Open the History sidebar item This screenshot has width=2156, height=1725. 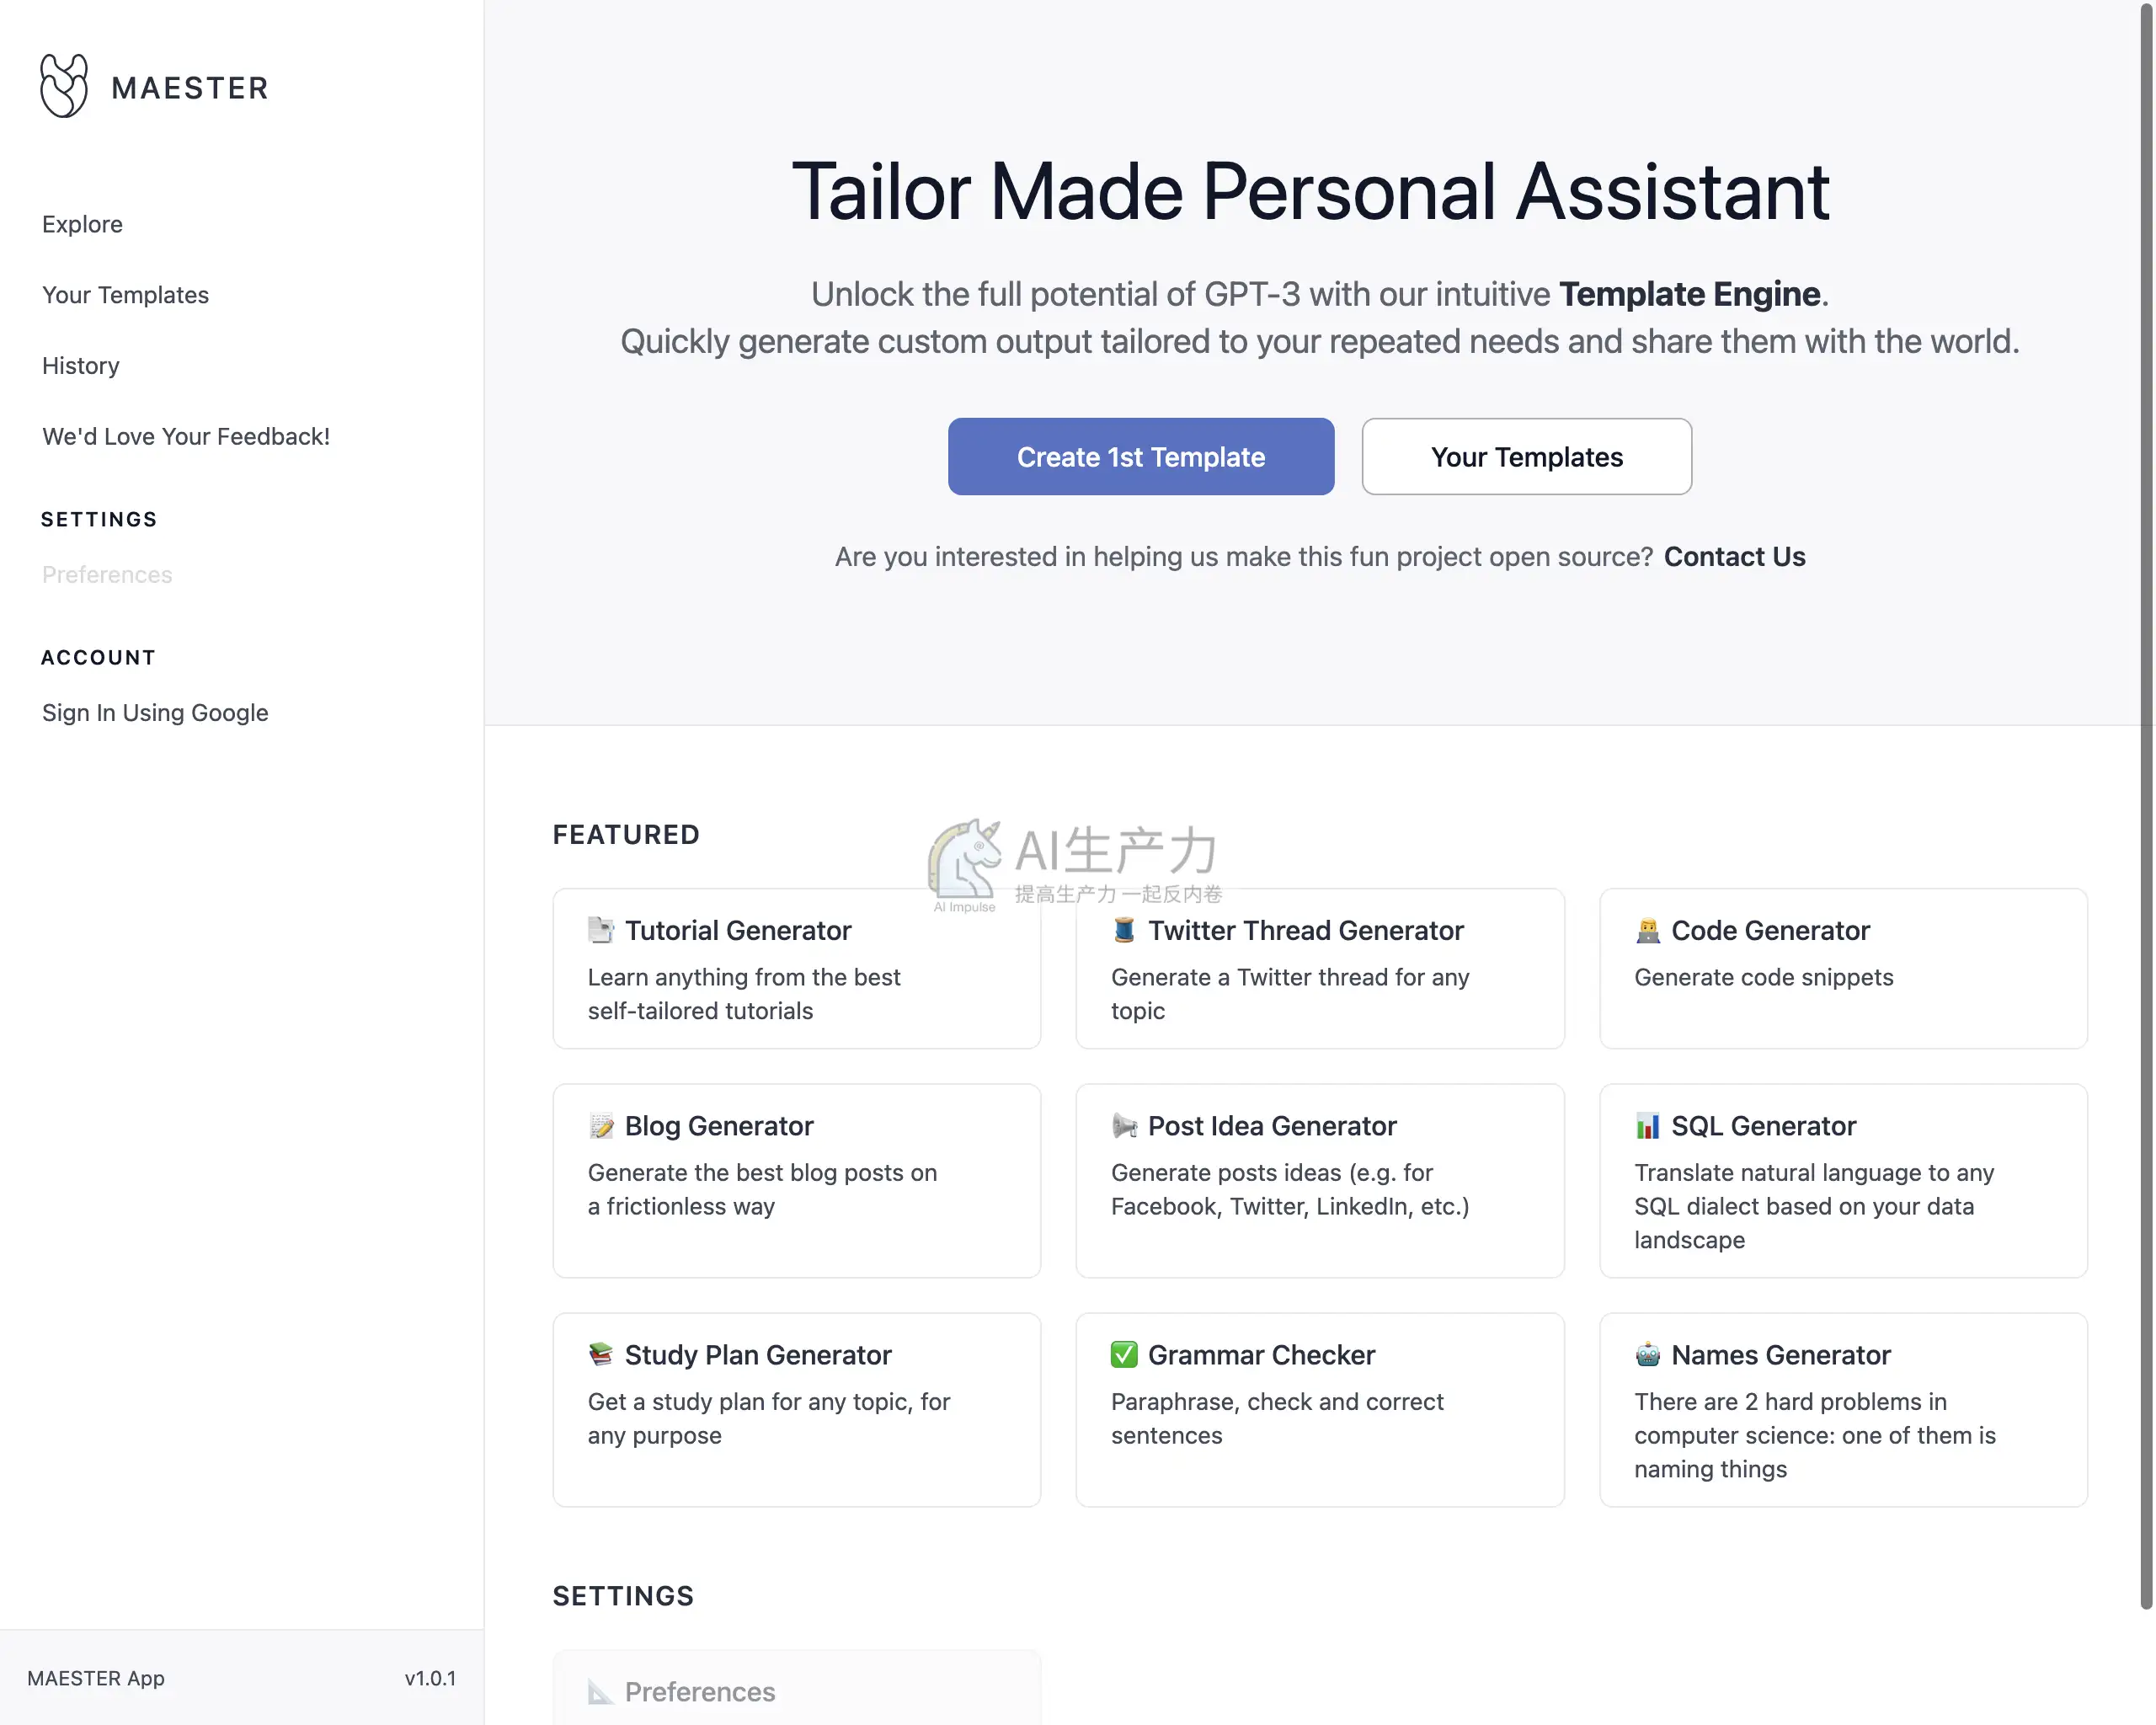[80, 366]
